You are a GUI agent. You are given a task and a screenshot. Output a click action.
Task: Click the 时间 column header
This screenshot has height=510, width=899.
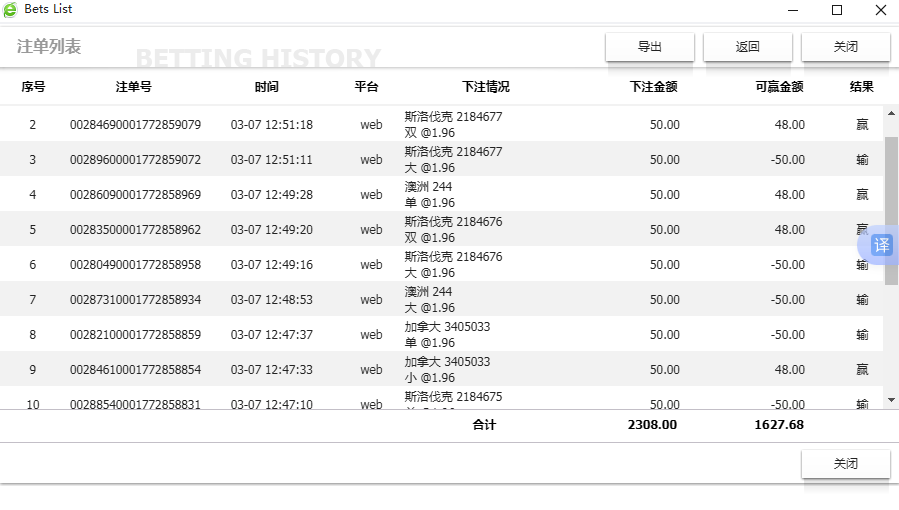pyautogui.click(x=267, y=87)
